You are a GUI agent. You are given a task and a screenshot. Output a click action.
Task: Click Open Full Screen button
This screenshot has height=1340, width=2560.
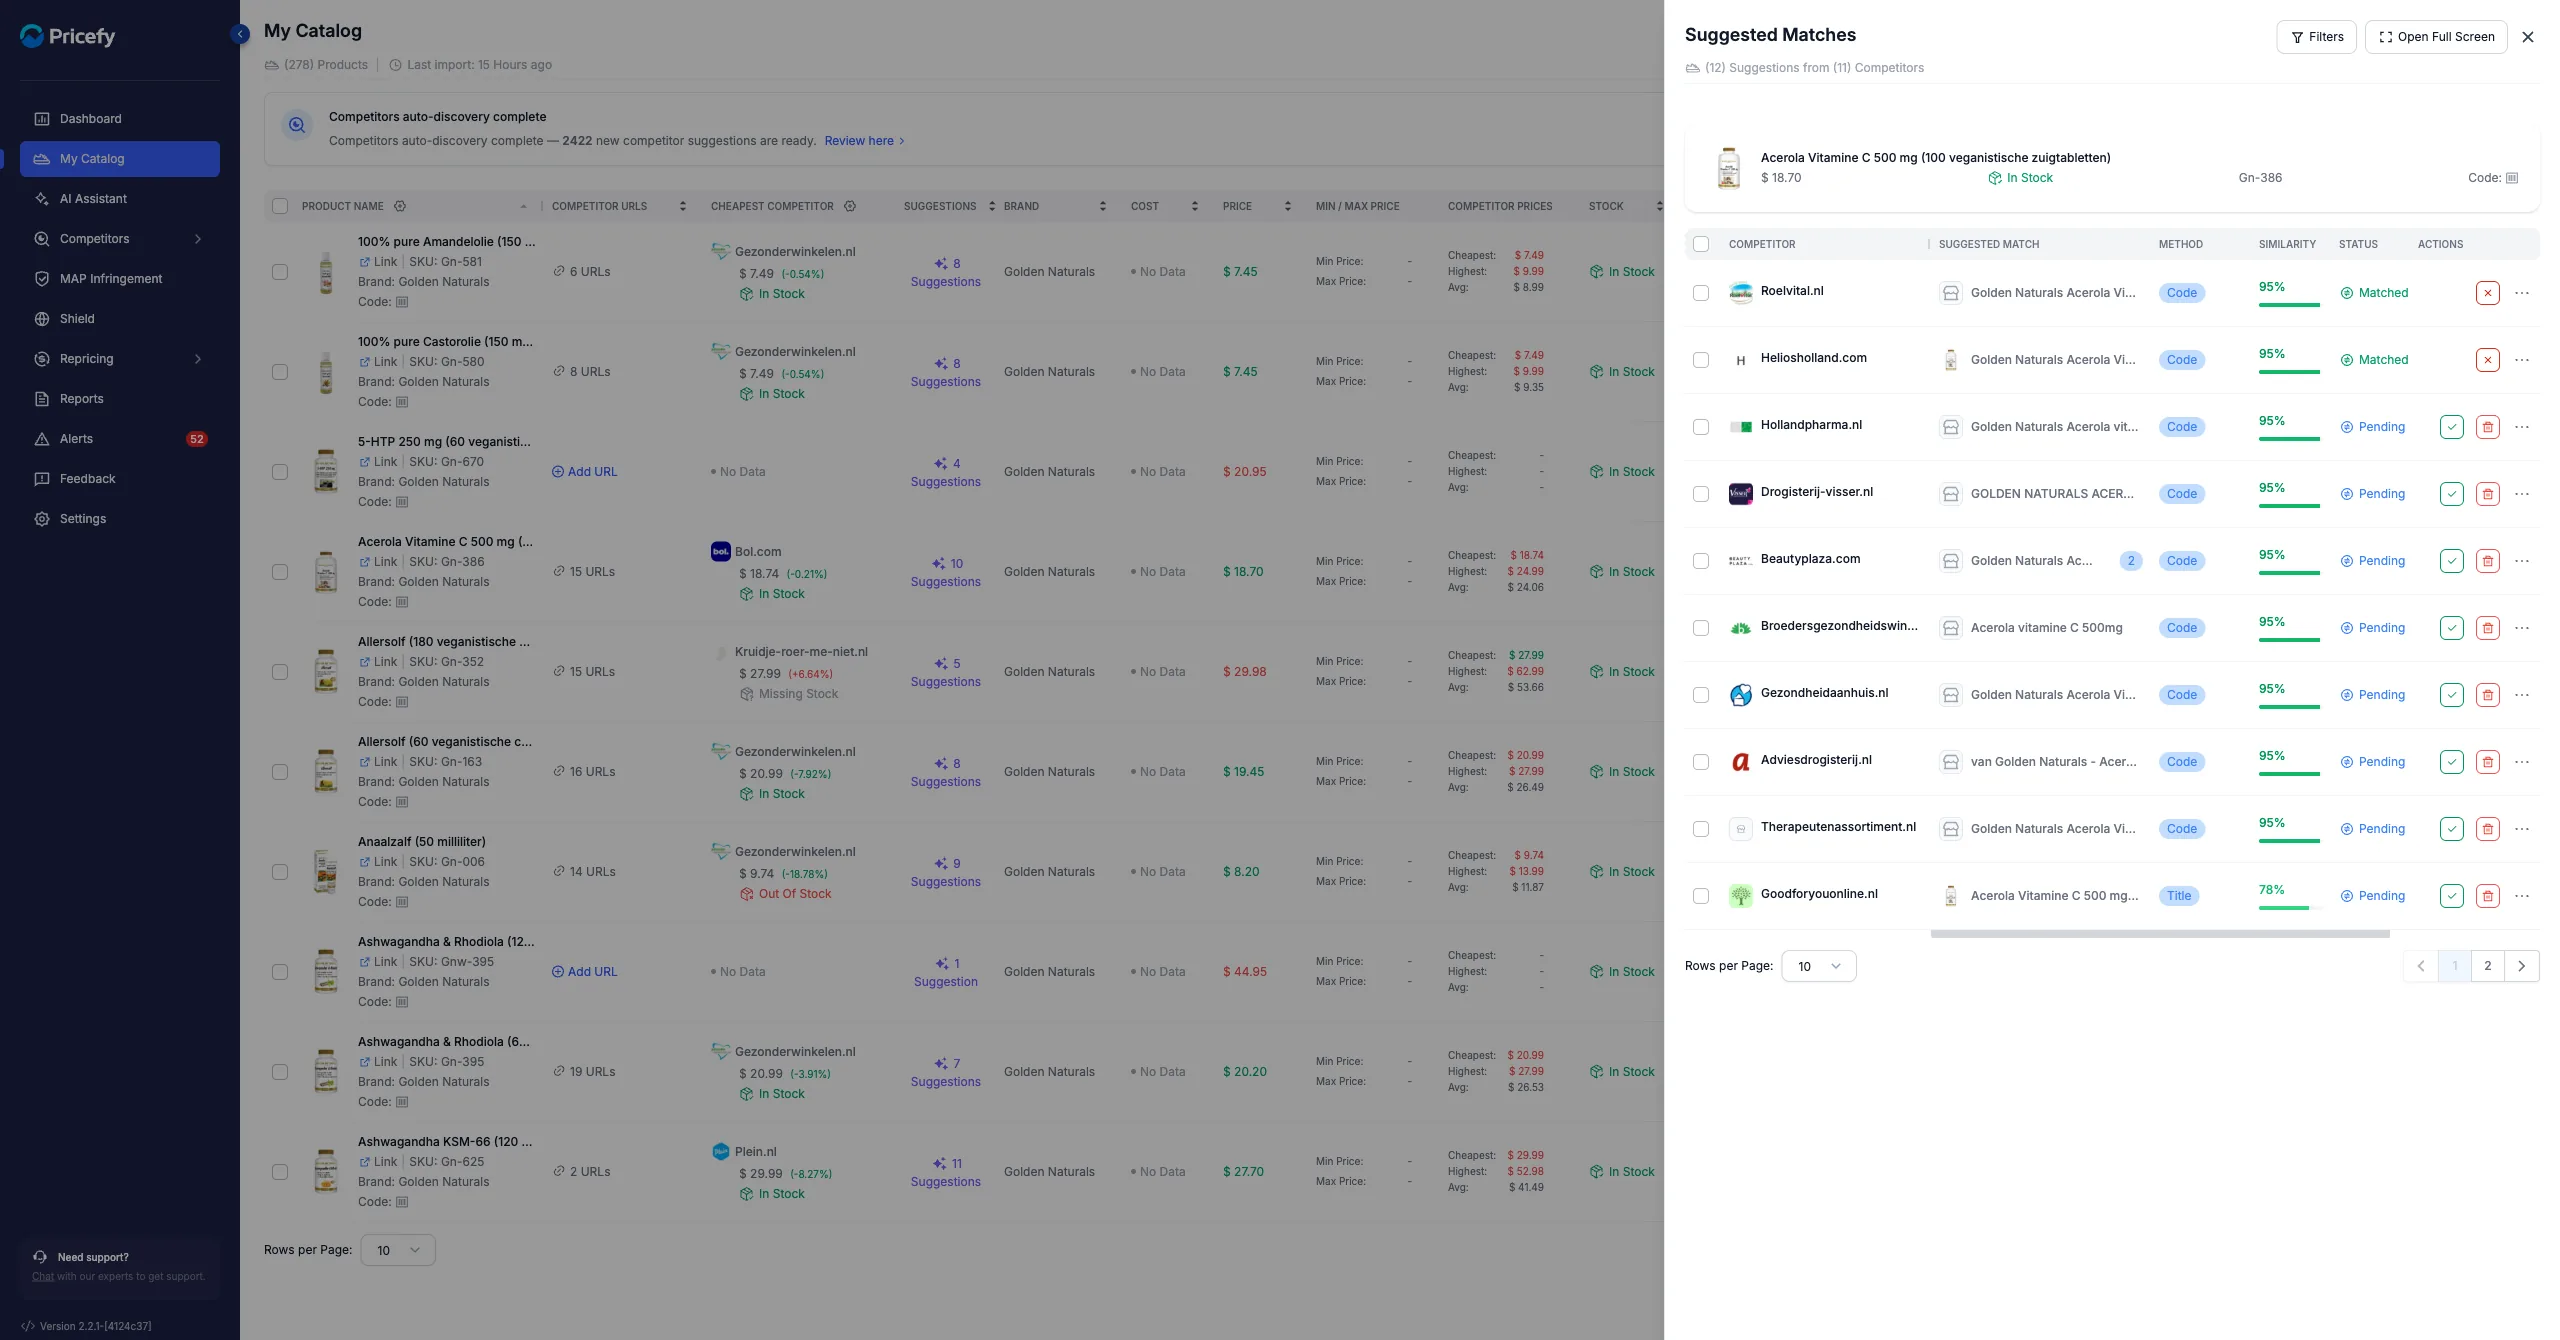[2436, 37]
